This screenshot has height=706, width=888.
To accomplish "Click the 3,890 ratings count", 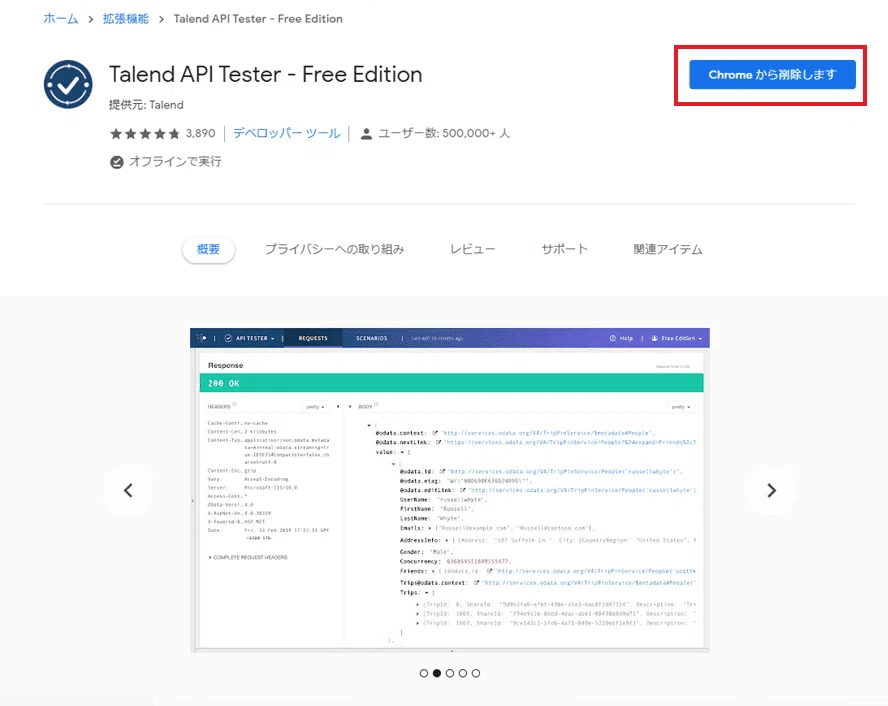I will click(x=200, y=133).
